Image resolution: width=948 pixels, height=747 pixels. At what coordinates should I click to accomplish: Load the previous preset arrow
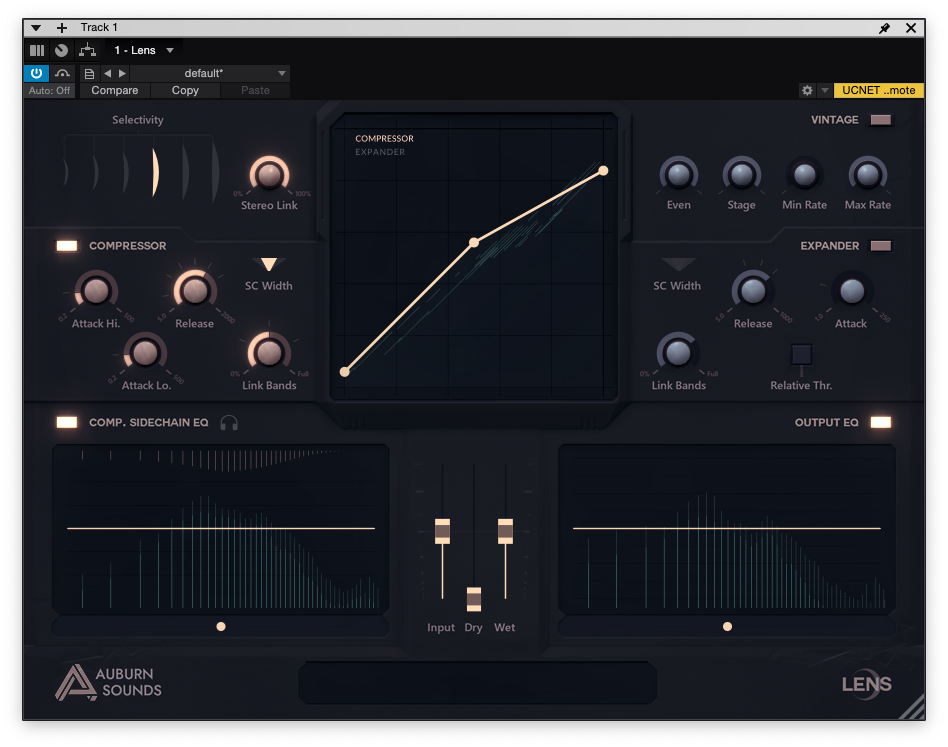pyautogui.click(x=107, y=73)
